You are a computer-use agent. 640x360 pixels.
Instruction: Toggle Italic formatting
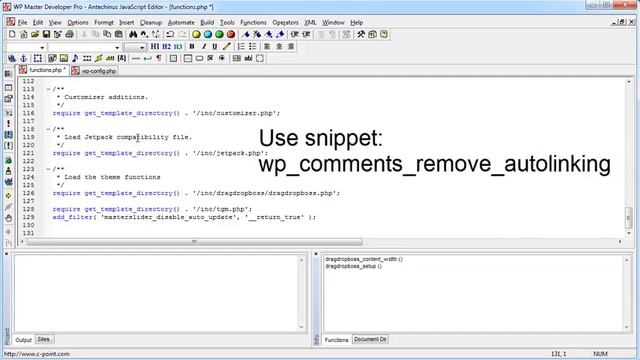click(203, 47)
